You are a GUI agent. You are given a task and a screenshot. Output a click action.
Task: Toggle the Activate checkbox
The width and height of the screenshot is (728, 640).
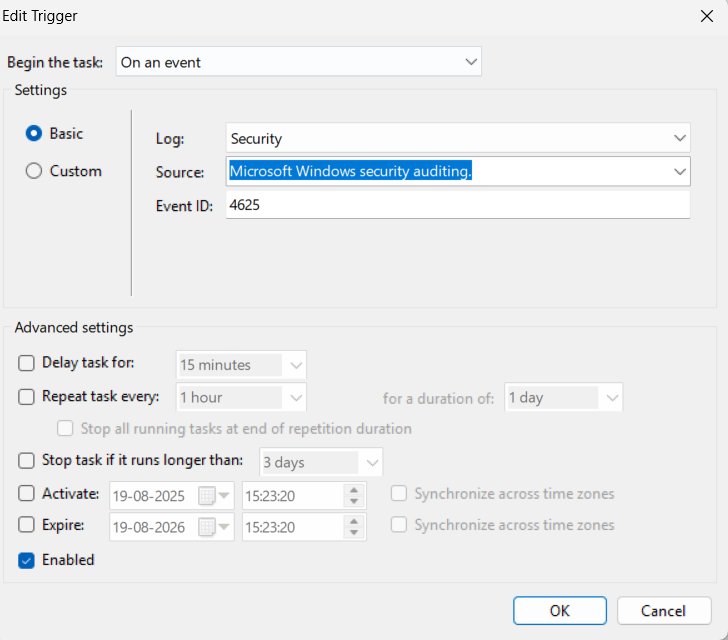coord(27,494)
